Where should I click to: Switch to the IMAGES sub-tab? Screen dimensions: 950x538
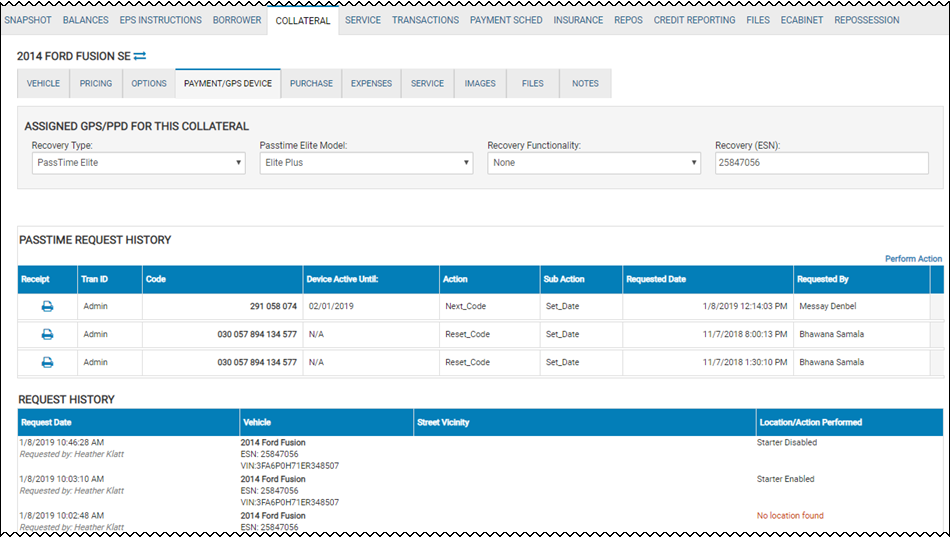pyautogui.click(x=480, y=84)
